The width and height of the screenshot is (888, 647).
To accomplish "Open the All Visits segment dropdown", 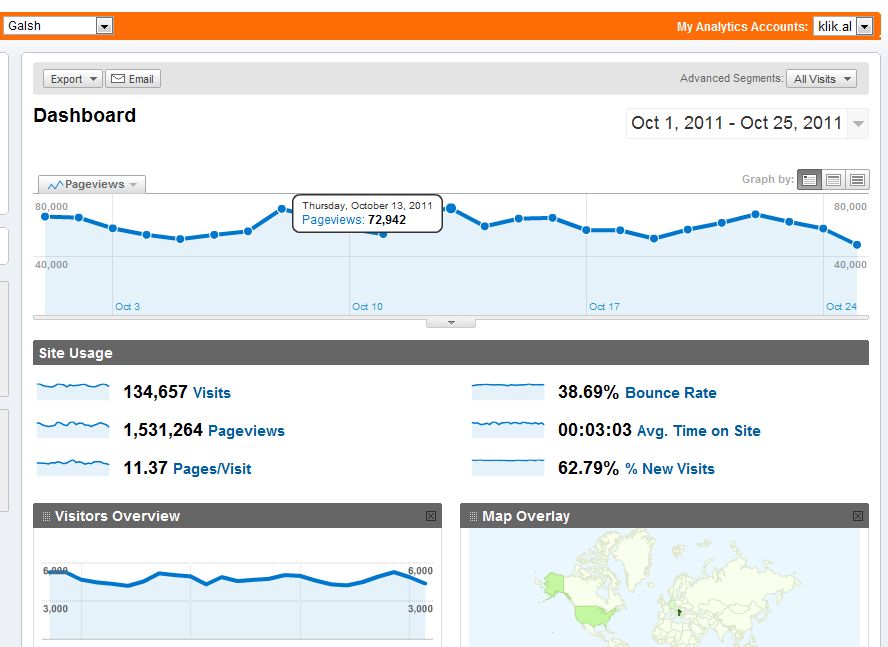I will [821, 79].
